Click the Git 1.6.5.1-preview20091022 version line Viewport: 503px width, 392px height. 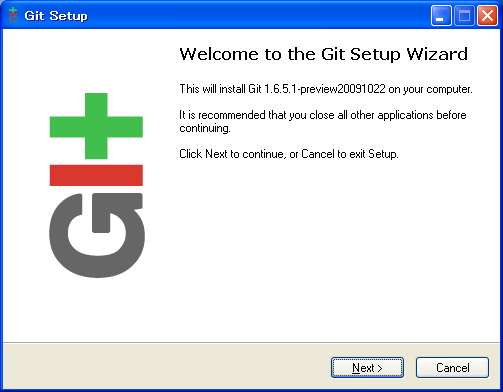tap(326, 89)
